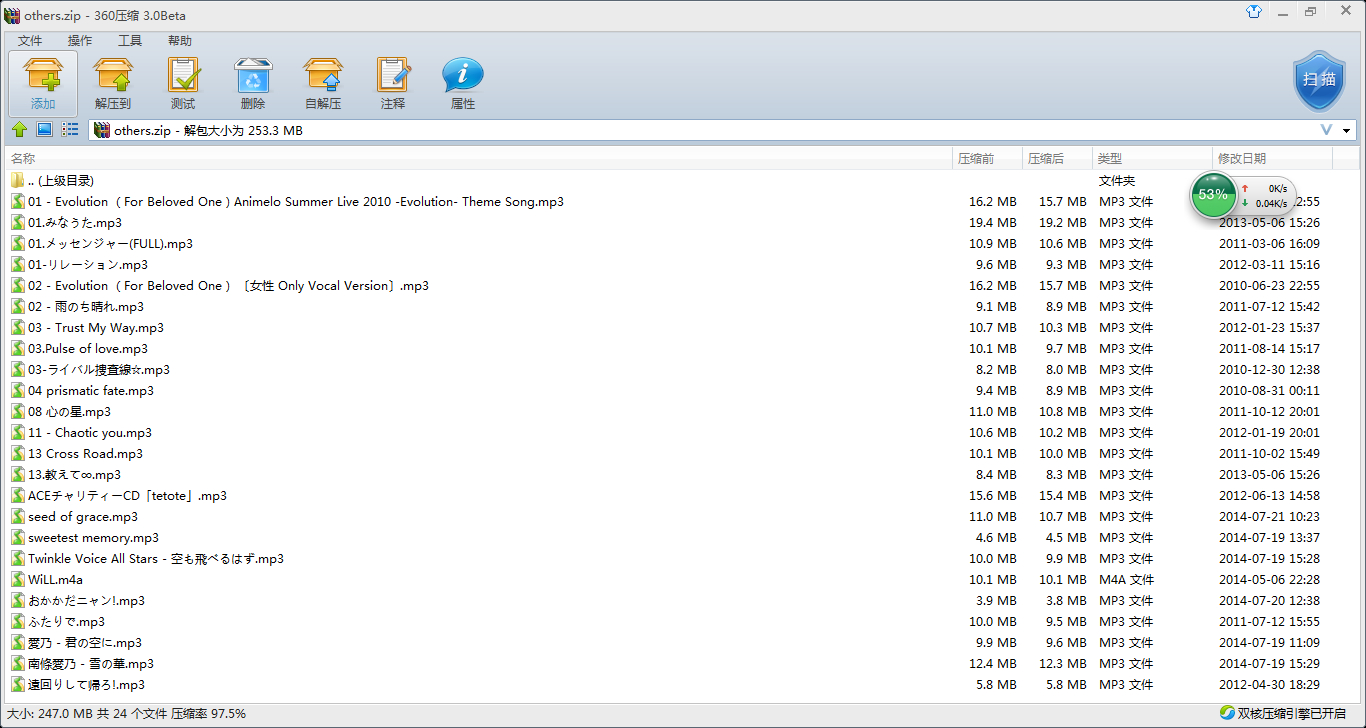The height and width of the screenshot is (728, 1366).
Task: Select 03-ライバル捜査線☆.mp3 file
Action: pos(99,370)
